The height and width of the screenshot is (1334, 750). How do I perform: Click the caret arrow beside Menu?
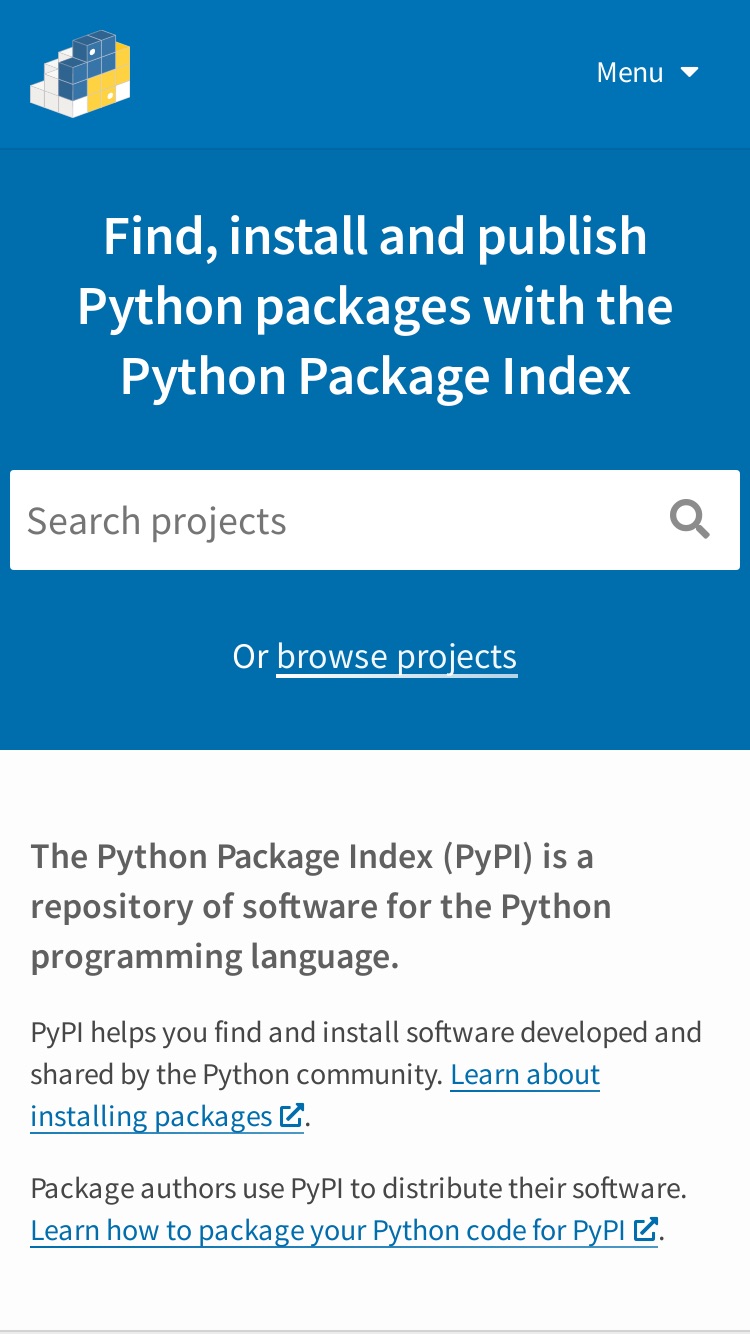click(689, 72)
